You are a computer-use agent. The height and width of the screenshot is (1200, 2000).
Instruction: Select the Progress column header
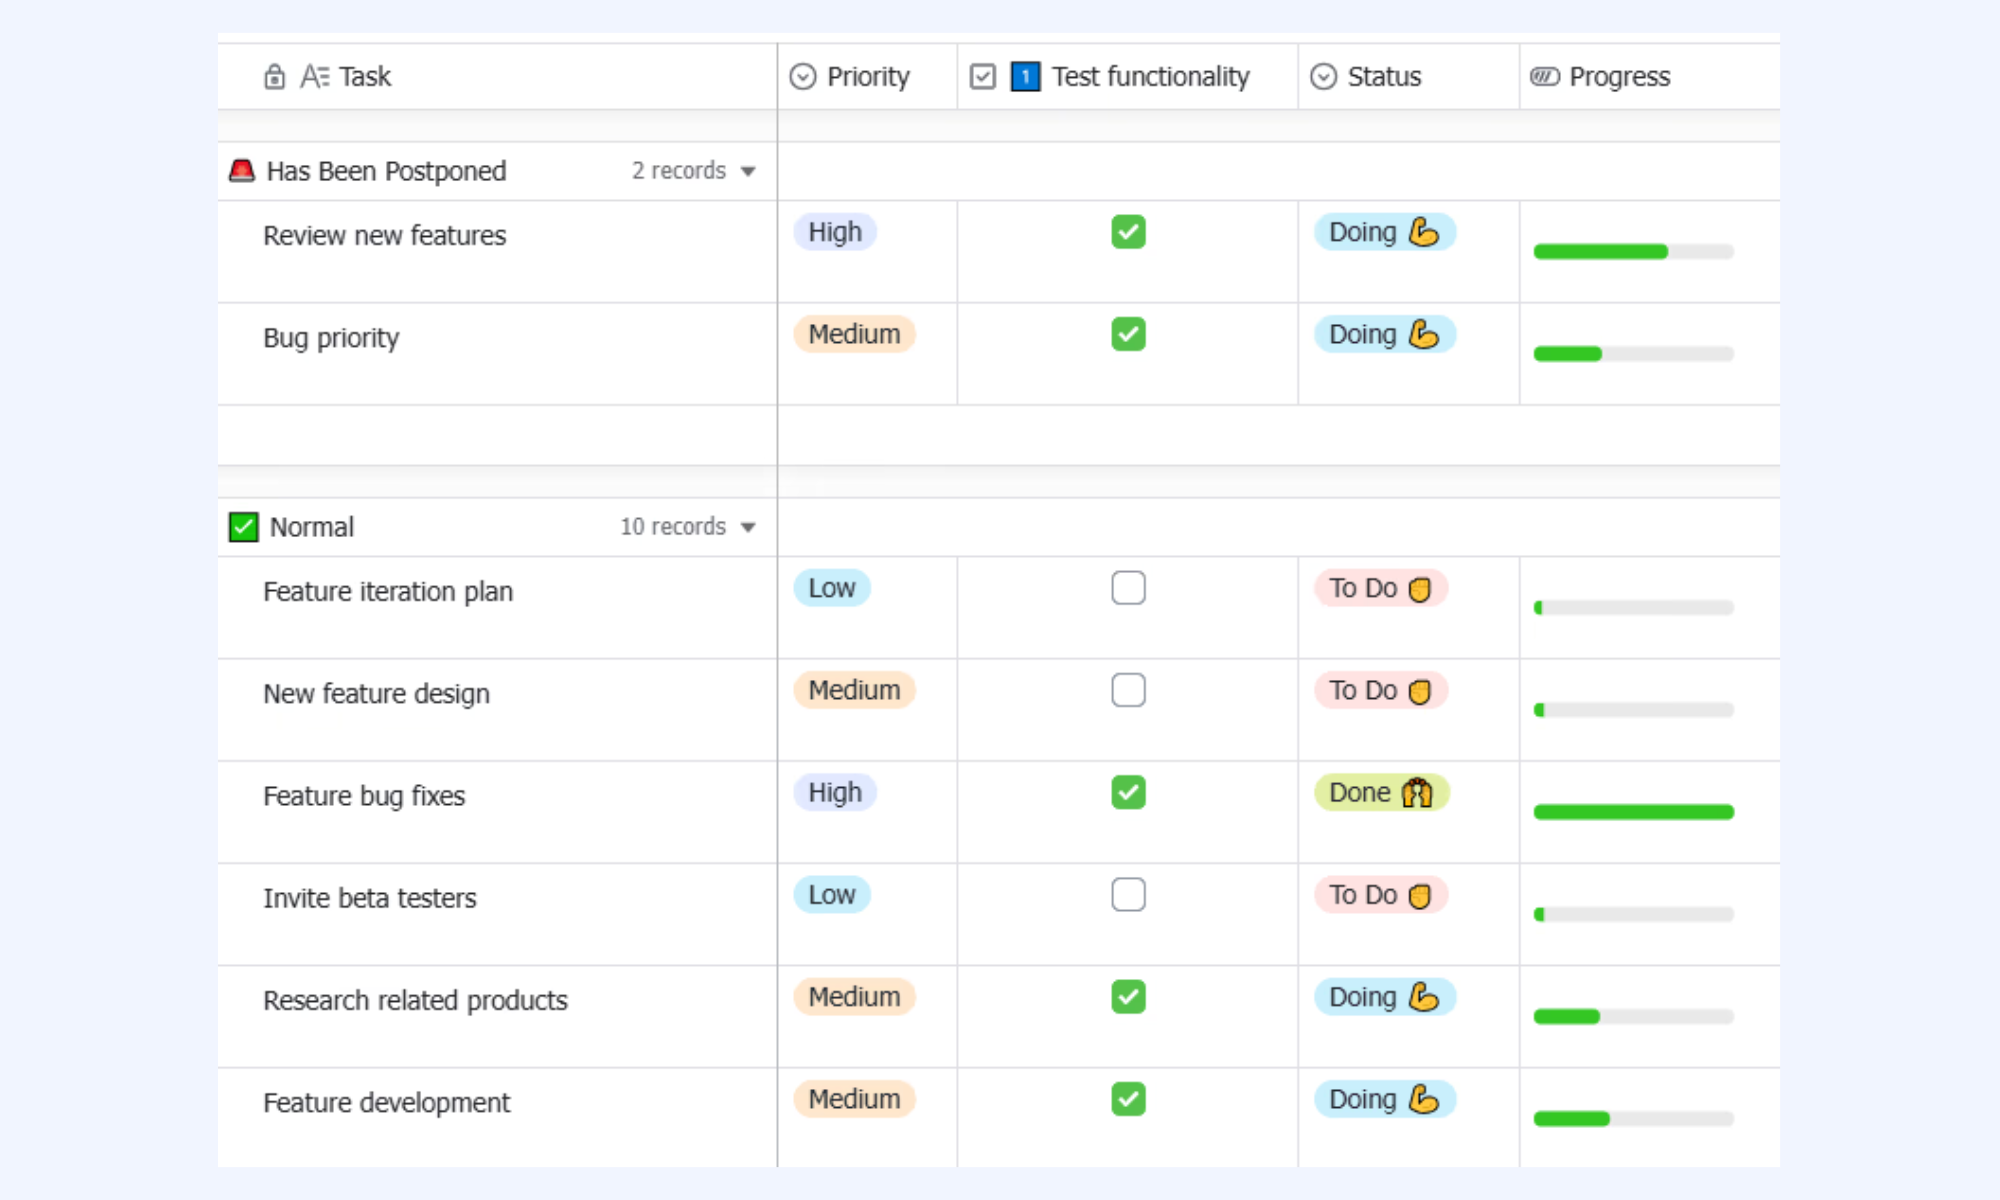(1650, 77)
